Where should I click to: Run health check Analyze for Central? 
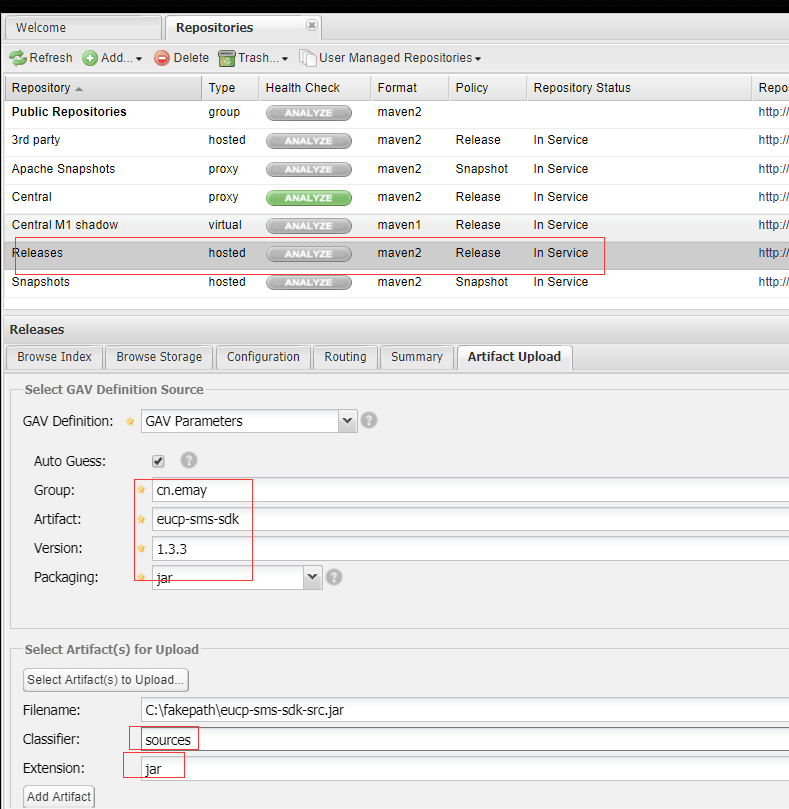(x=308, y=198)
